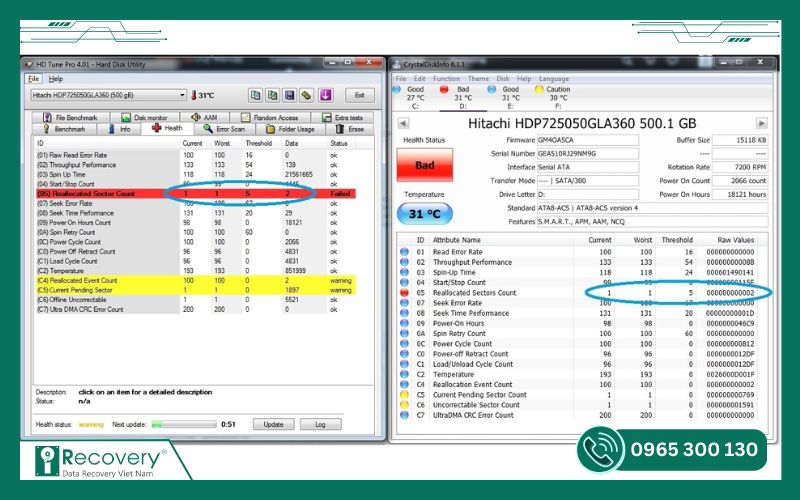Switch to the Info tab
This screenshot has height=500, width=800.
tap(119, 129)
